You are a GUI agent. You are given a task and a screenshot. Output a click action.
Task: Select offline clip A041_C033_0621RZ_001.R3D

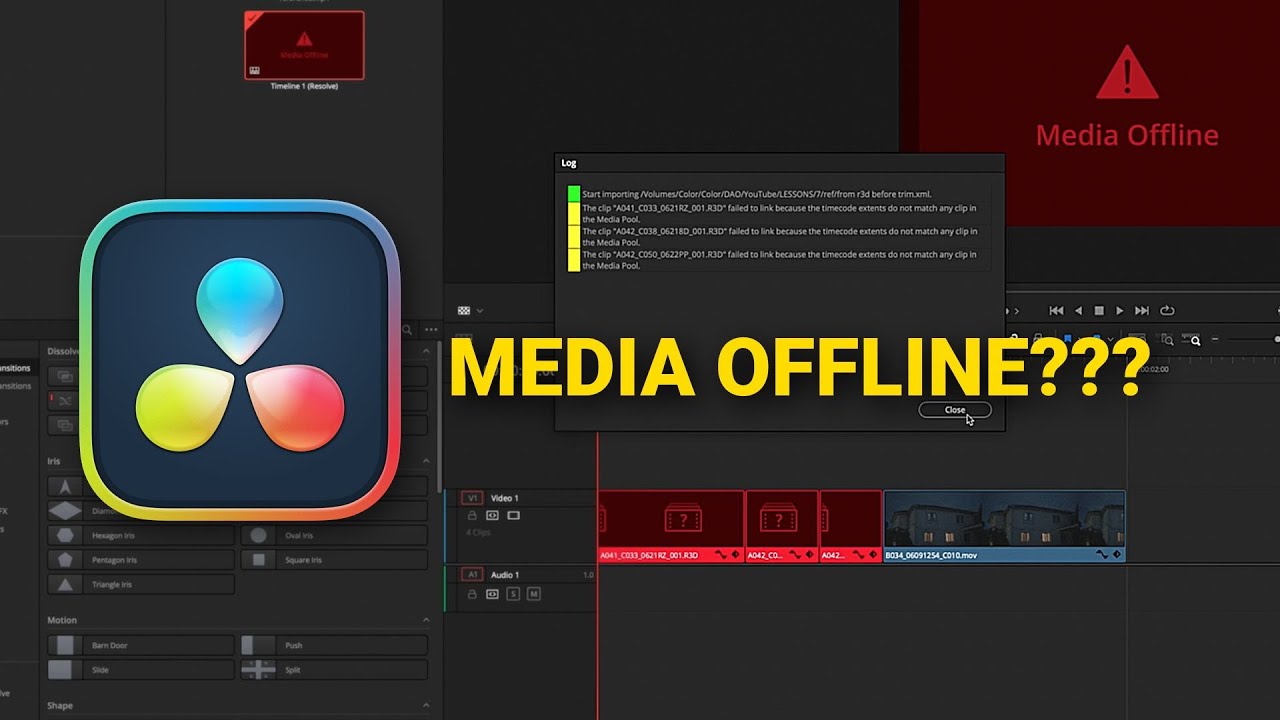click(671, 526)
